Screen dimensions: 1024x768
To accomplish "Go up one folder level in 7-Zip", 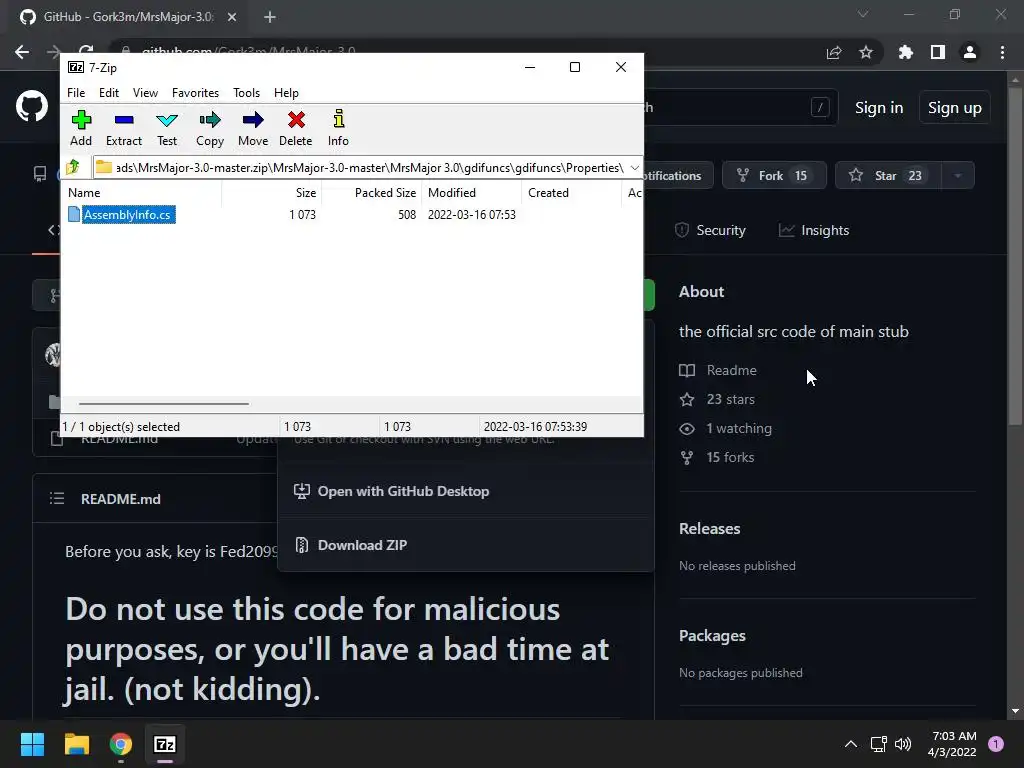I will click(73, 167).
